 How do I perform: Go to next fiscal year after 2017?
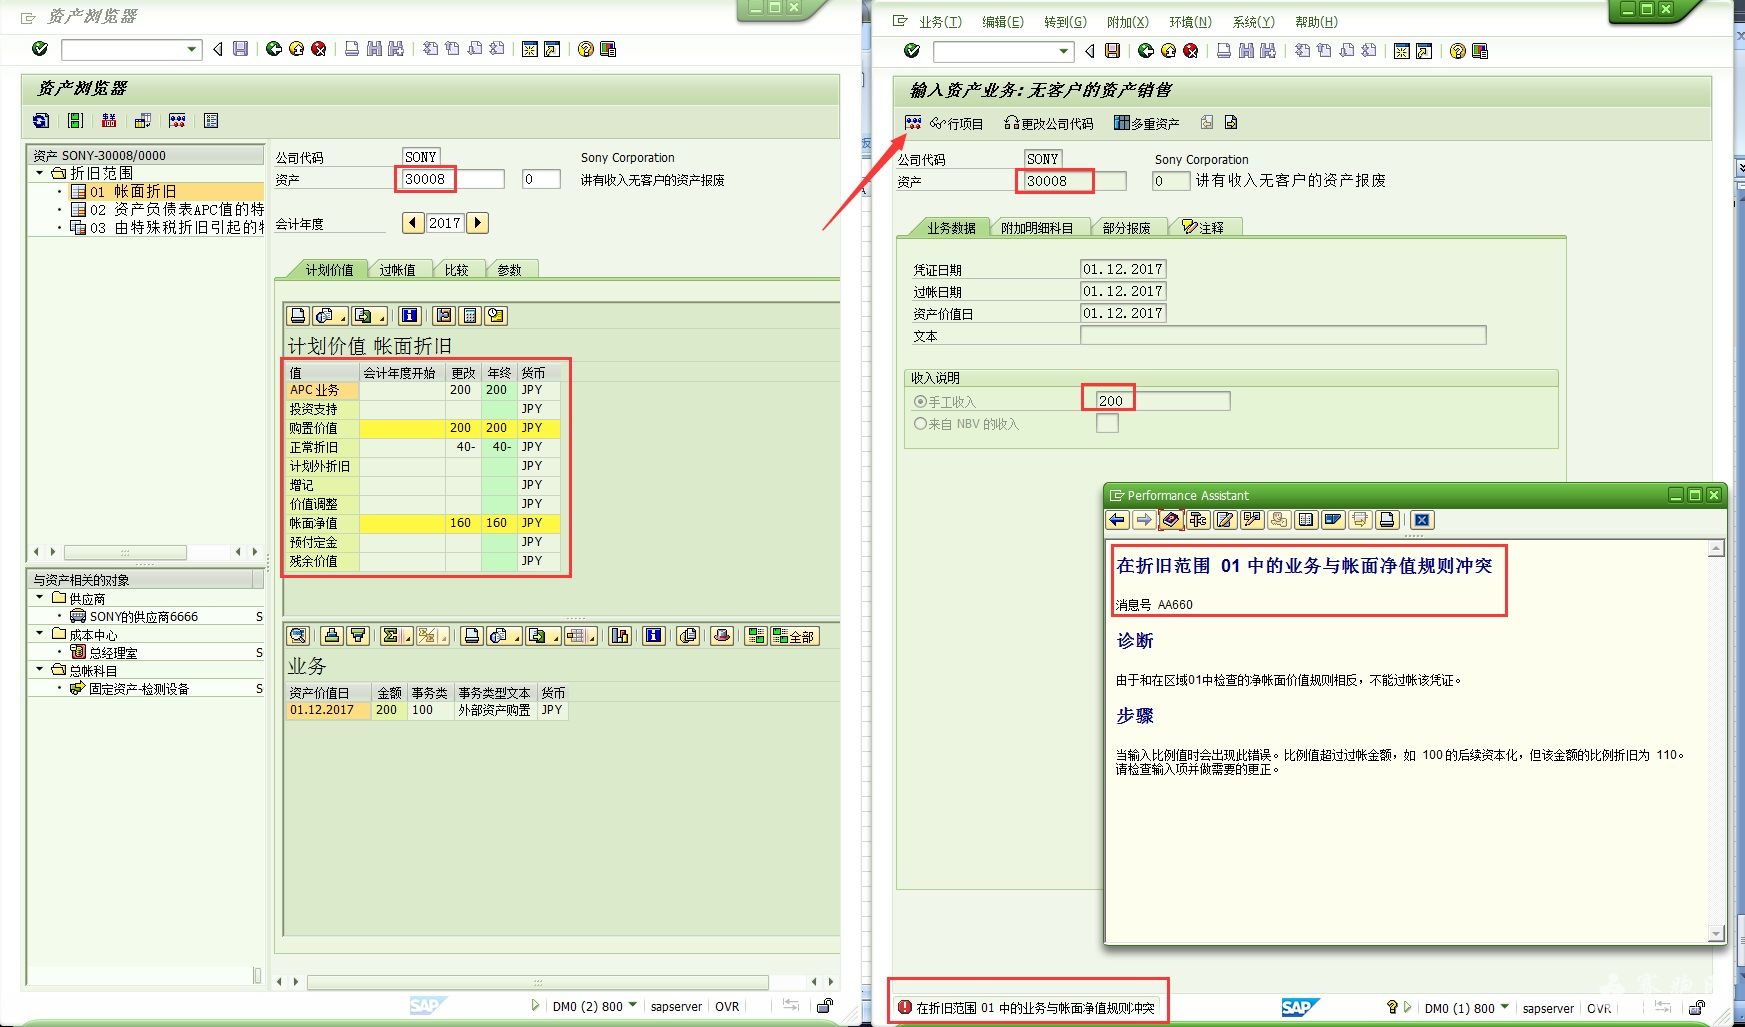pos(478,223)
